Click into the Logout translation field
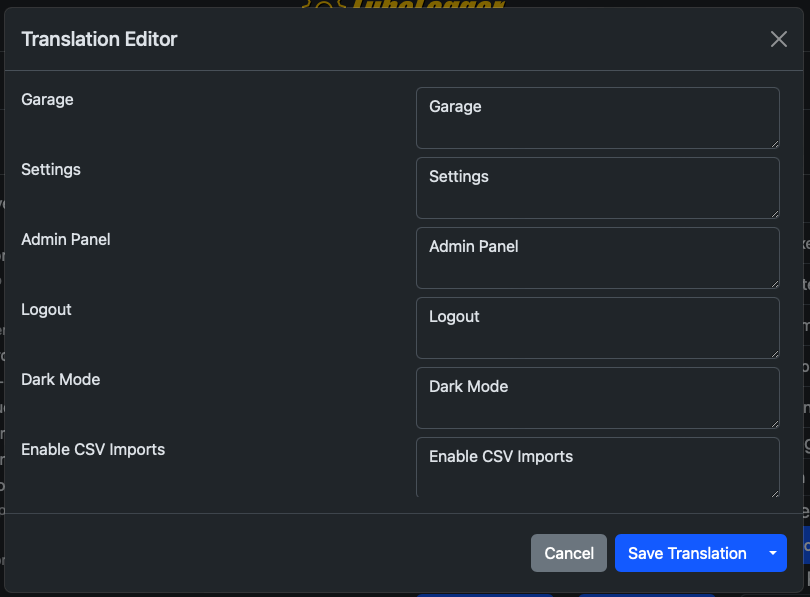Screen dimensions: 810x597 597,327
